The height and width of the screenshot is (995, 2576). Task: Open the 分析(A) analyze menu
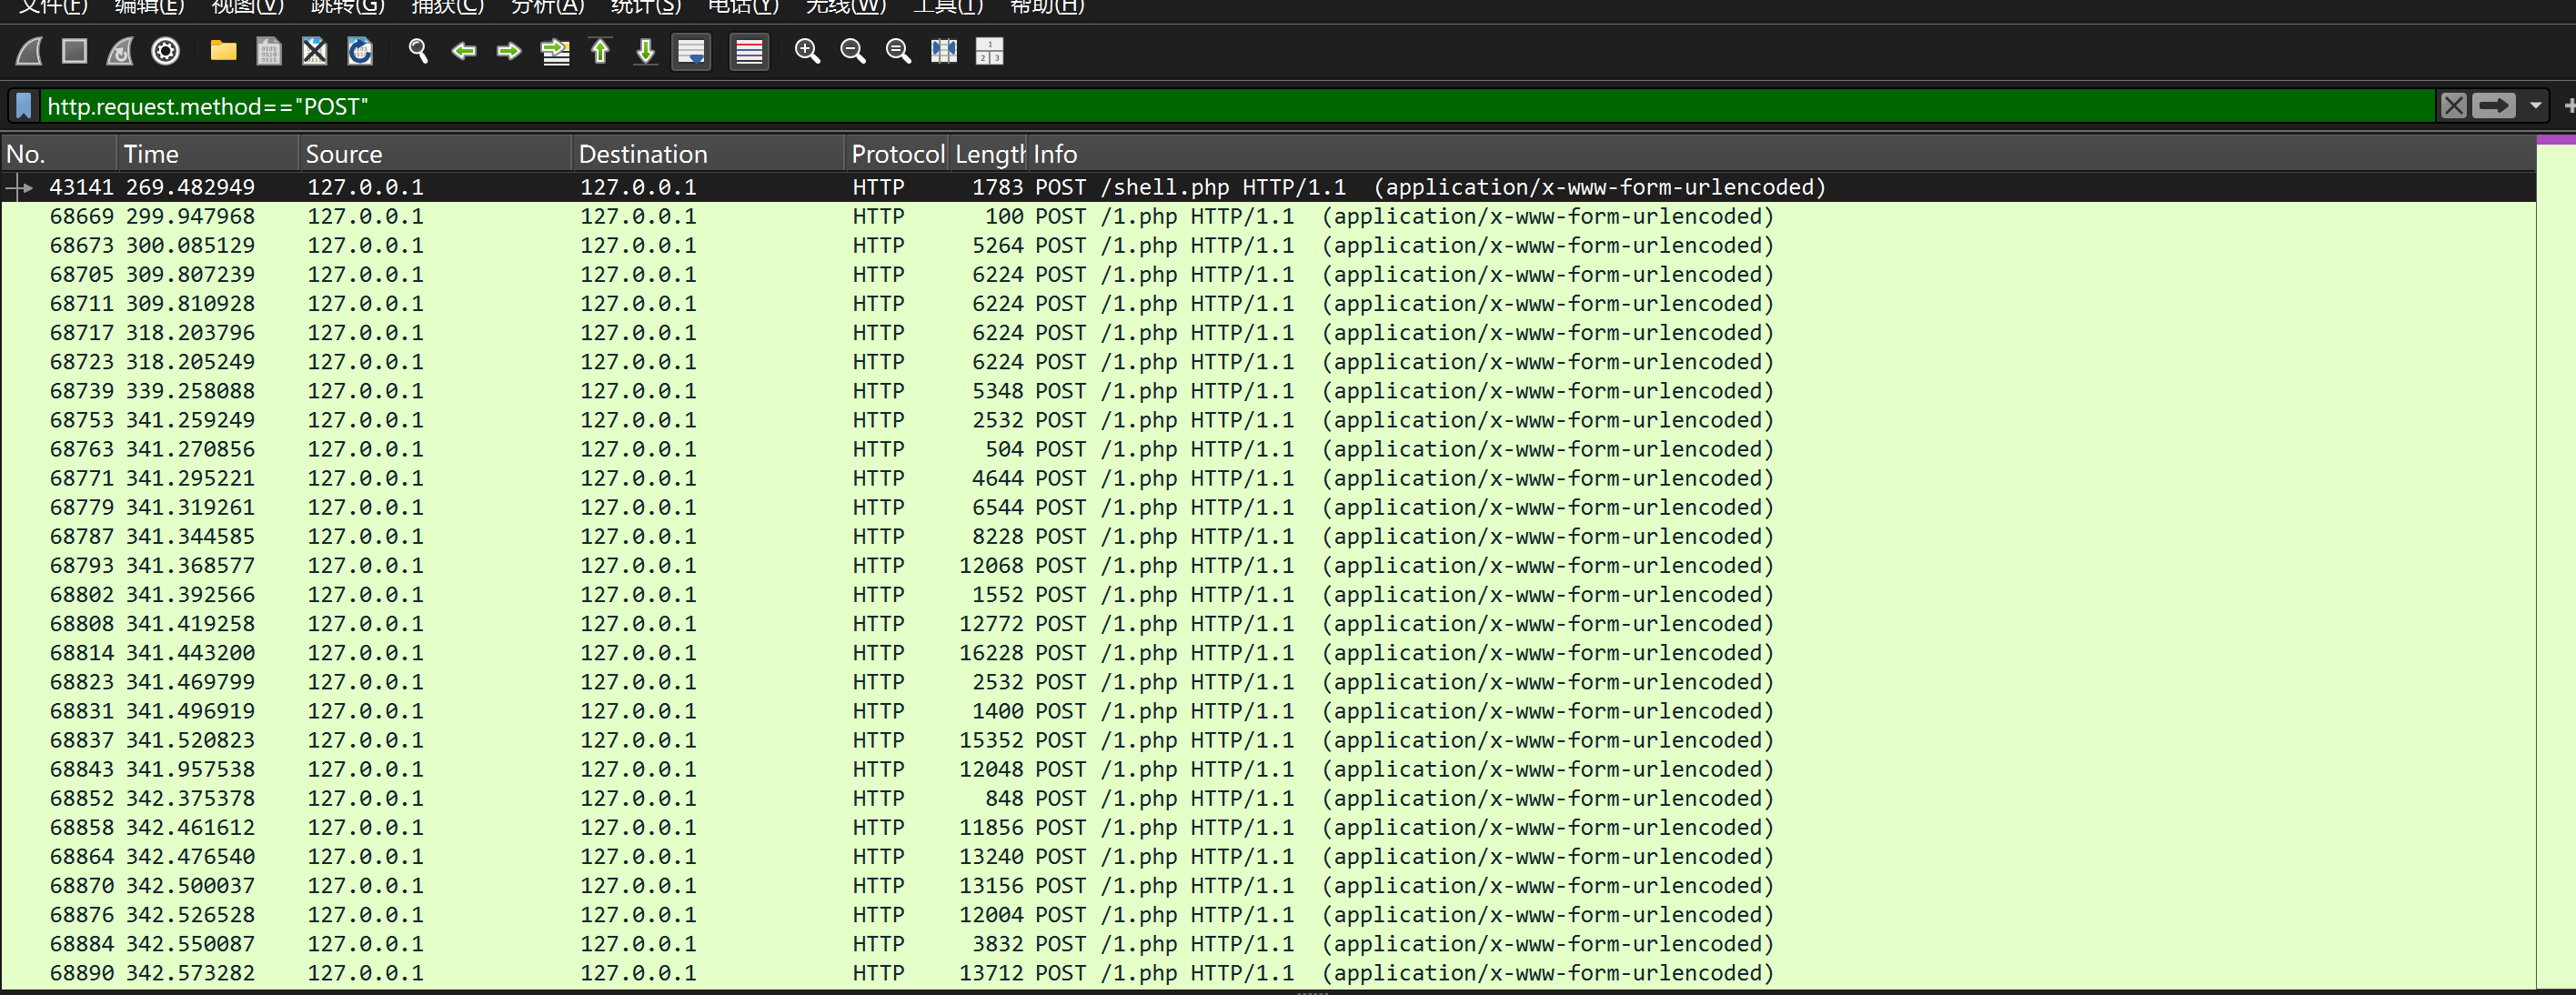coord(547,7)
